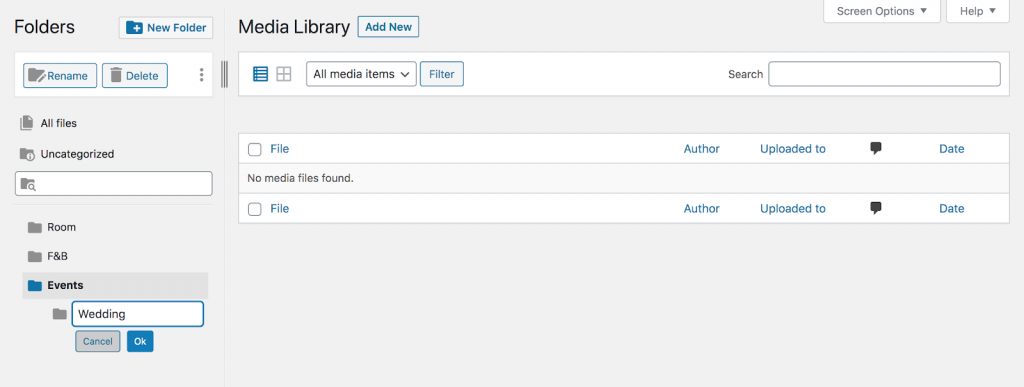
Task: Click the All files documents icon
Action: [26, 123]
